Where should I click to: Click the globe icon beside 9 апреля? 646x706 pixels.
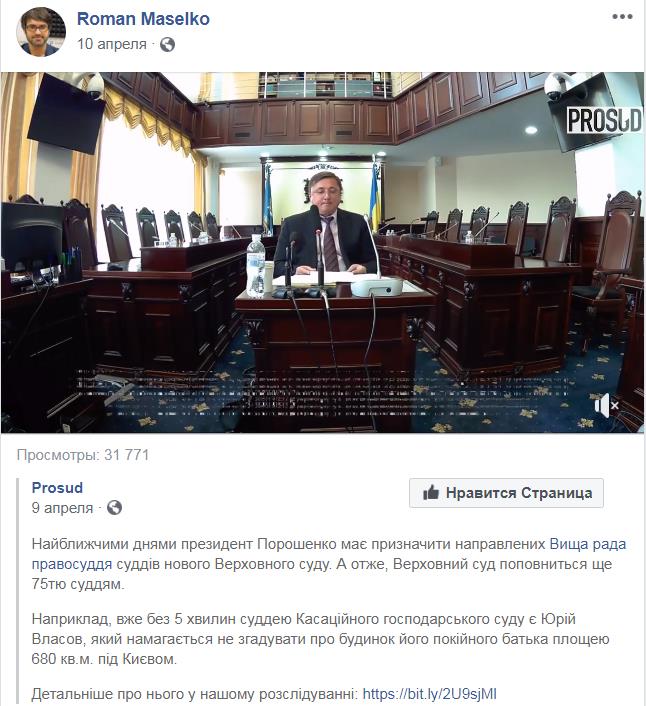click(114, 508)
